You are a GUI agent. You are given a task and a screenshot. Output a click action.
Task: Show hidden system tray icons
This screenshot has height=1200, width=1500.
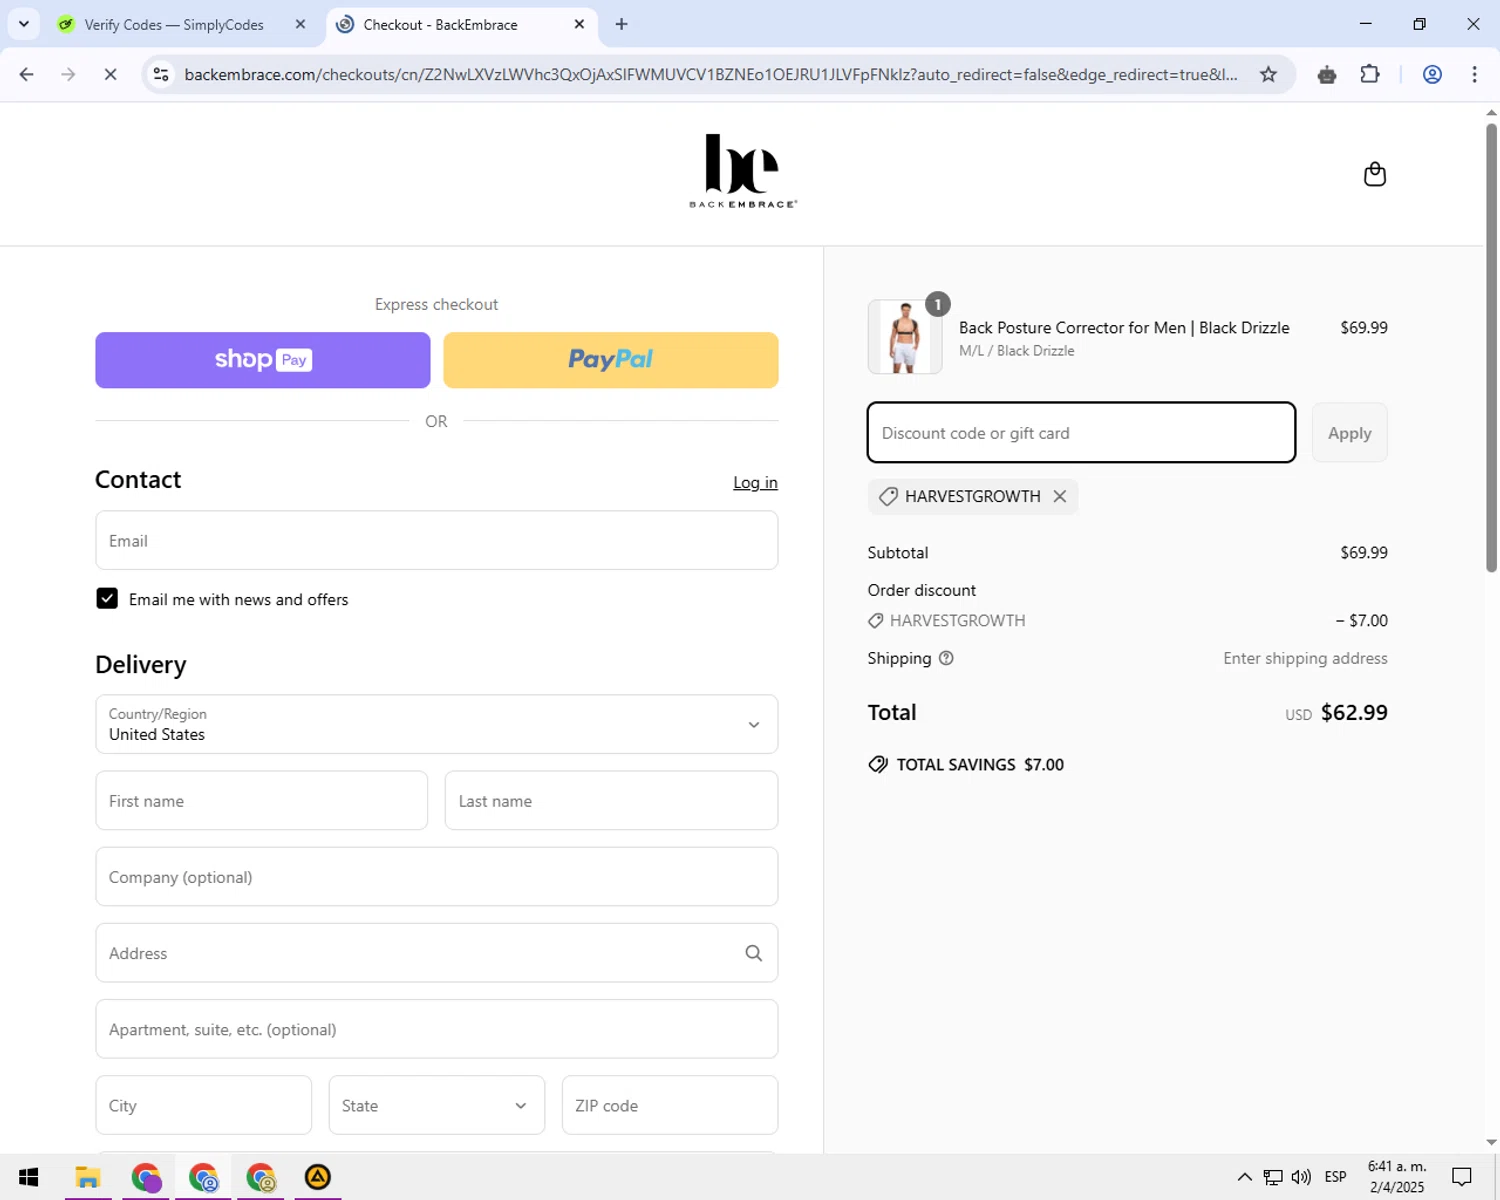point(1244,1177)
